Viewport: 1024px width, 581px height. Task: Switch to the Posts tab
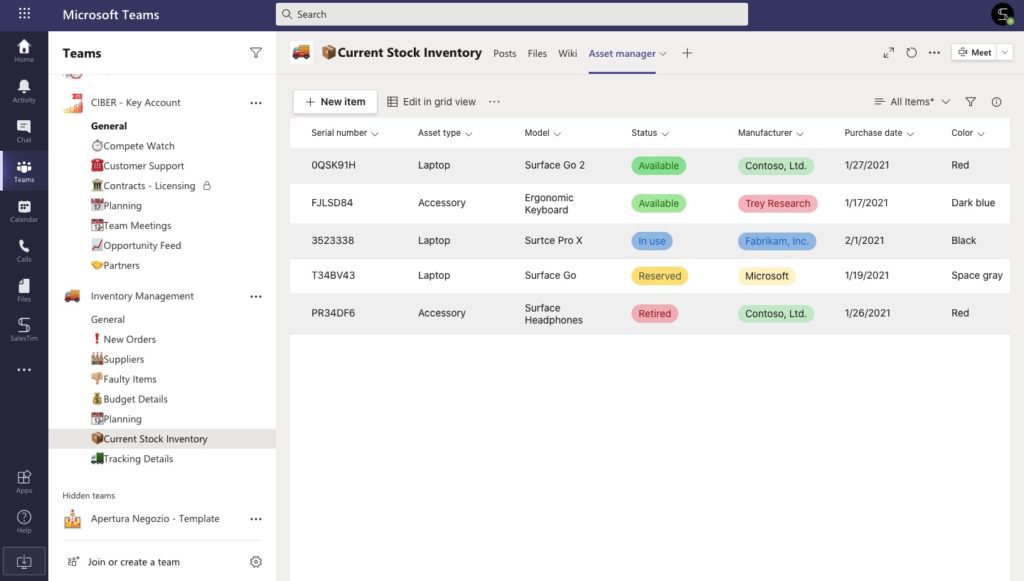click(x=504, y=54)
